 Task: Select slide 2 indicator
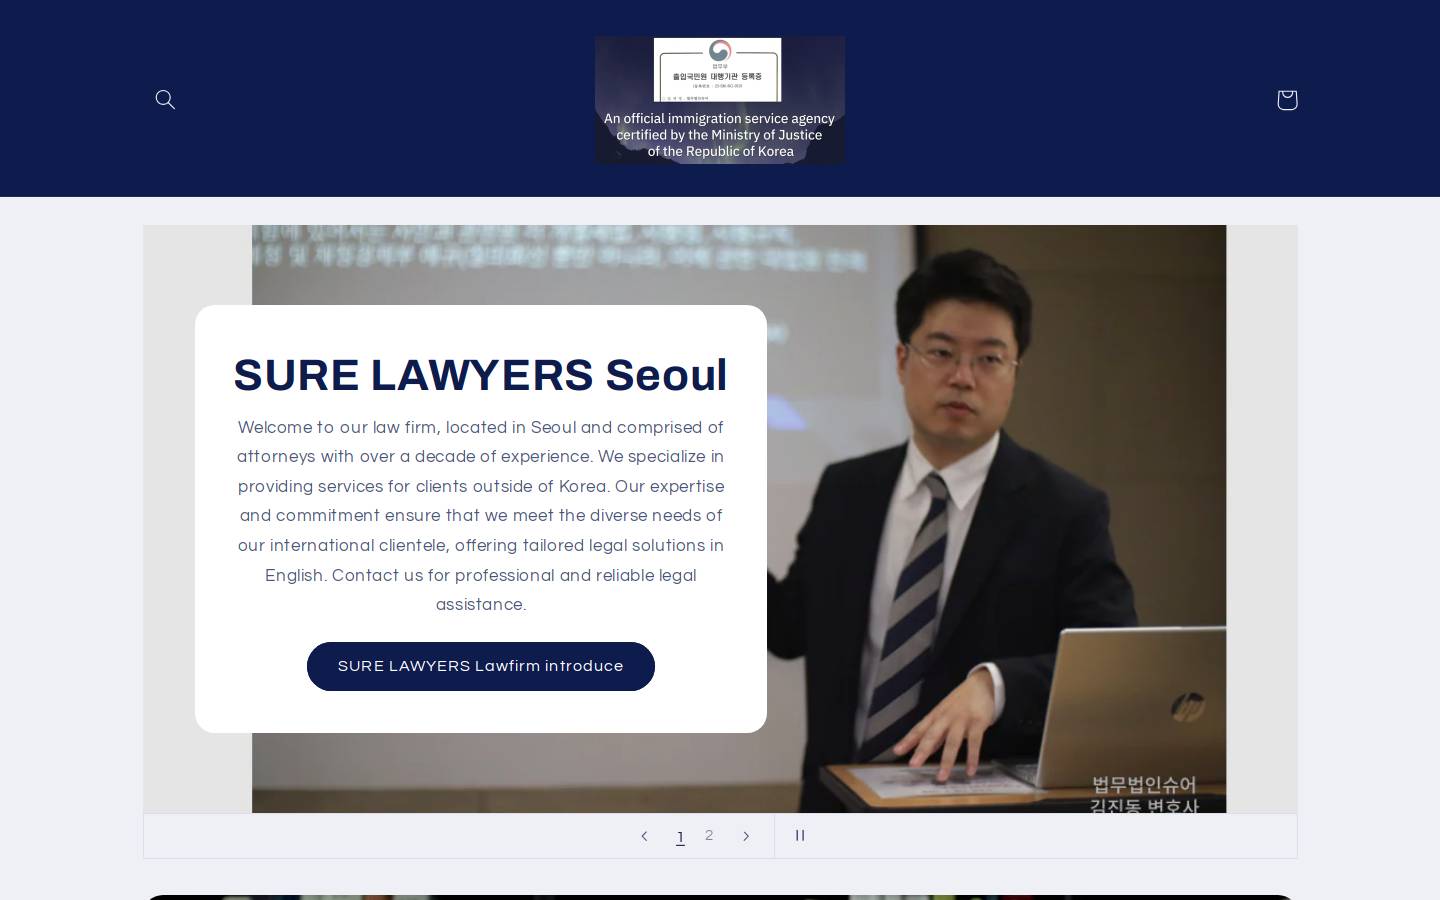click(x=709, y=836)
